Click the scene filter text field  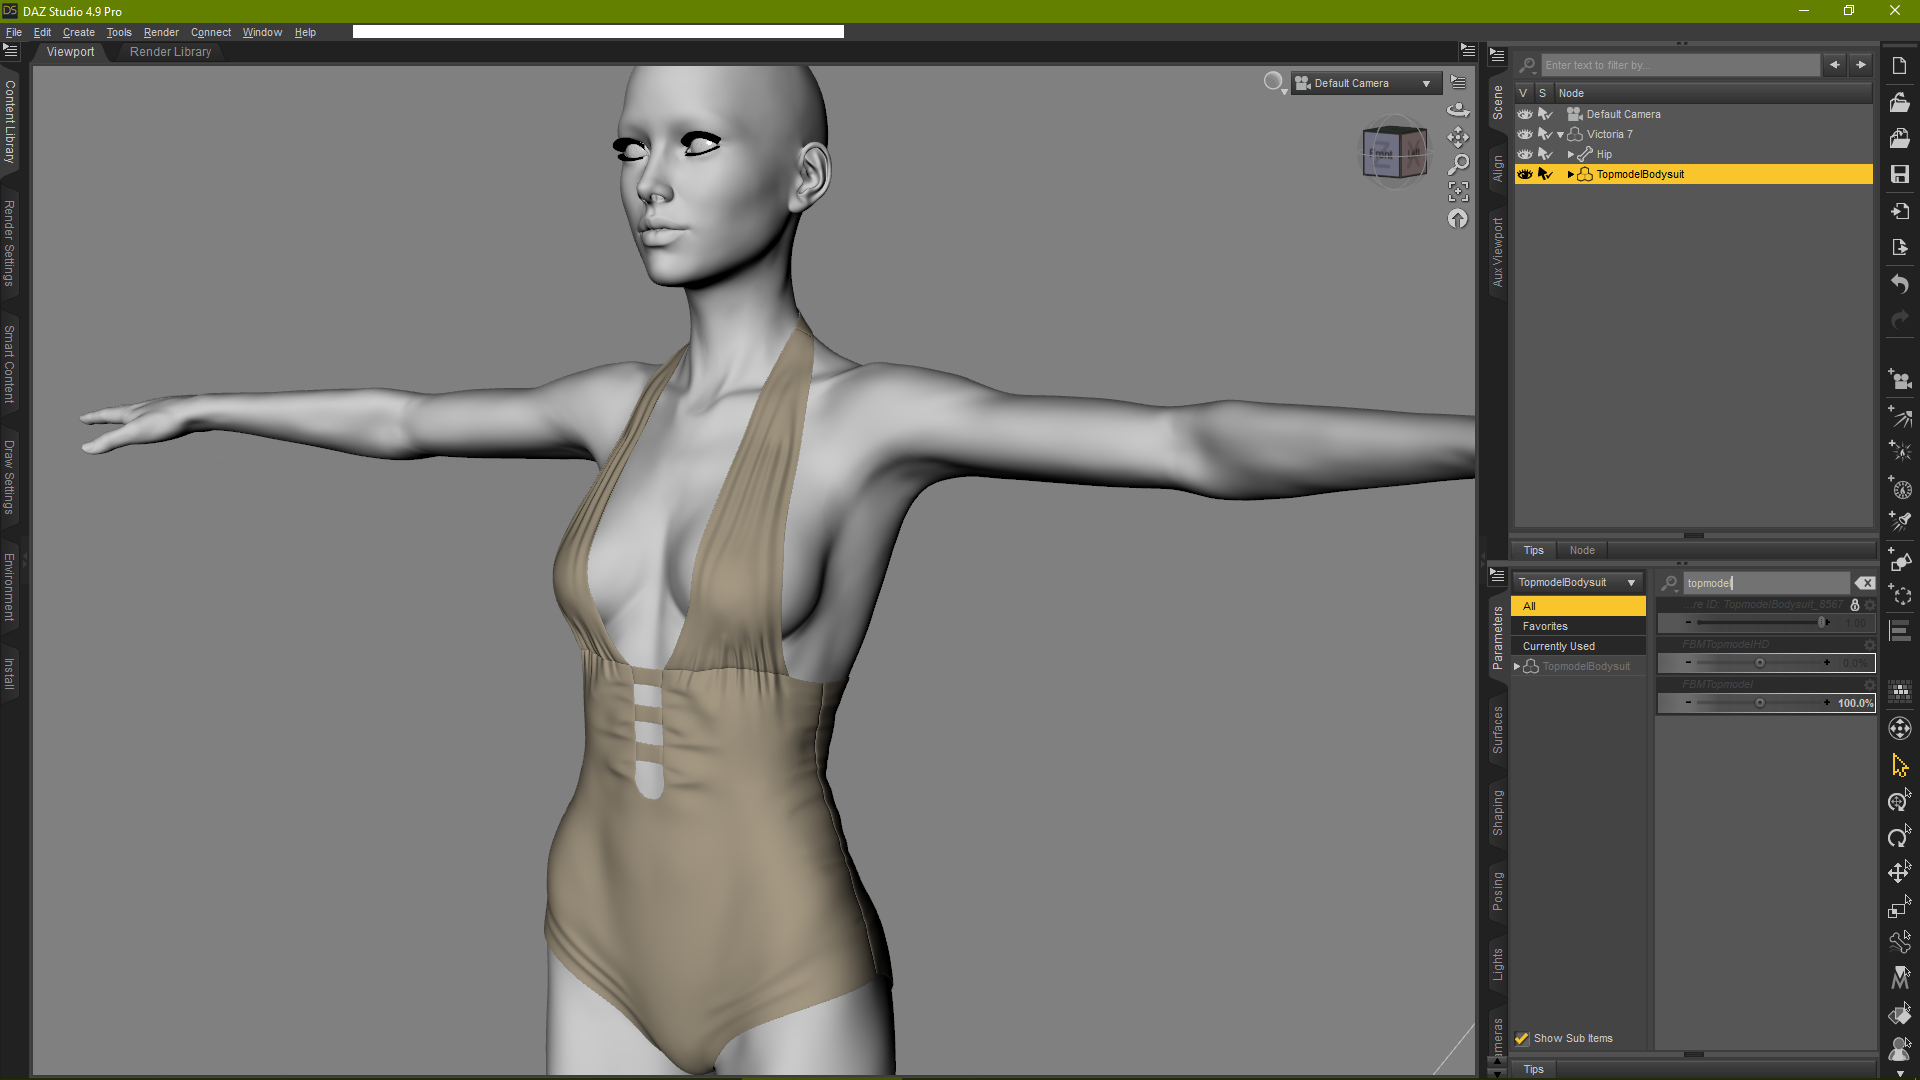coord(1680,65)
